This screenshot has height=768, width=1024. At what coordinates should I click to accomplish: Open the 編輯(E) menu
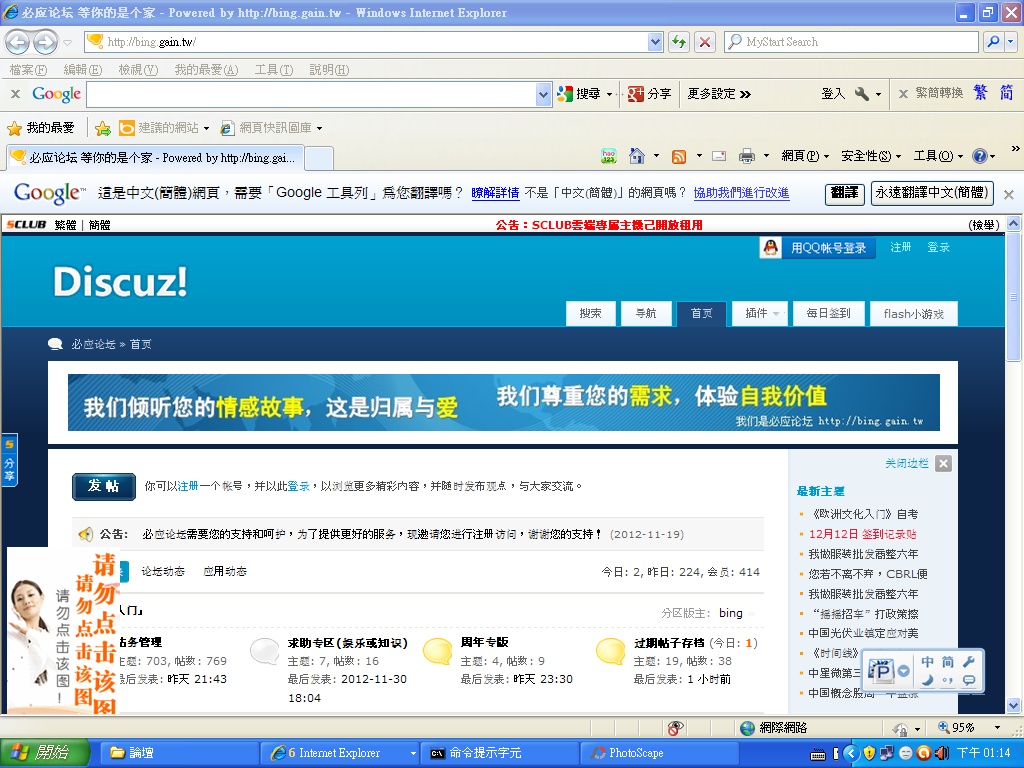pyautogui.click(x=82, y=69)
